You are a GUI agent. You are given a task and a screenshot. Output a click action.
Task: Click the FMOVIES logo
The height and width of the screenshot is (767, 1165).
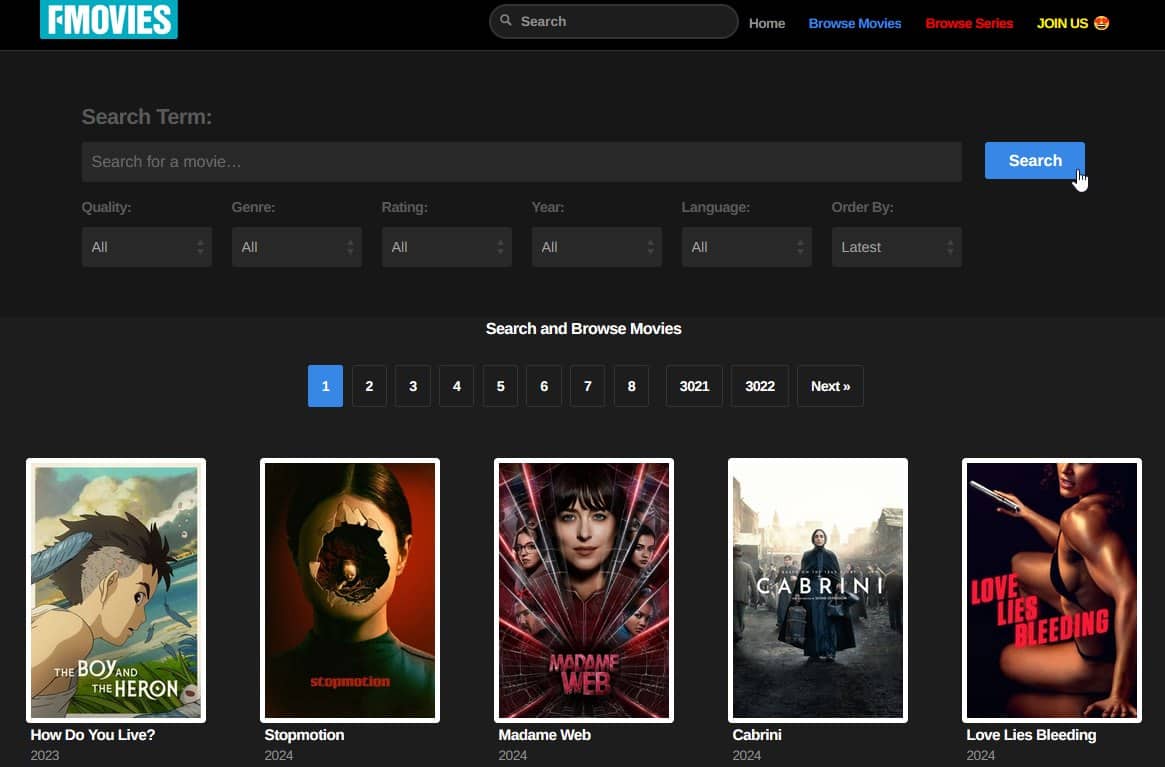[x=108, y=19]
